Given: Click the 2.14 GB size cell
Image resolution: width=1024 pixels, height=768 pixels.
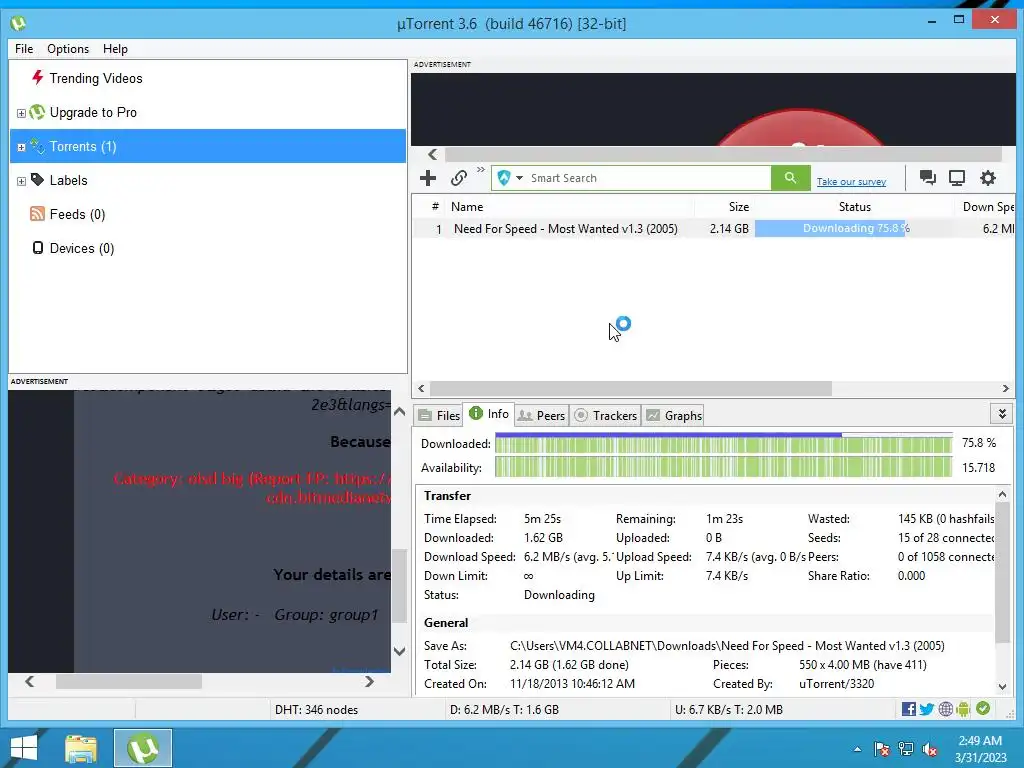Looking at the screenshot, I should (729, 229).
